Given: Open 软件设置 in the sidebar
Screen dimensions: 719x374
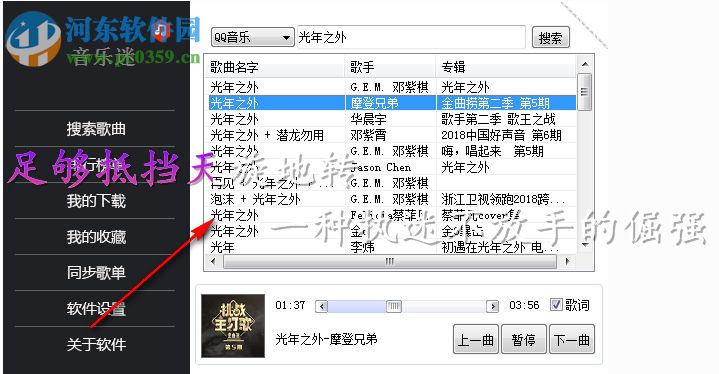Looking at the screenshot, I should coord(96,308).
